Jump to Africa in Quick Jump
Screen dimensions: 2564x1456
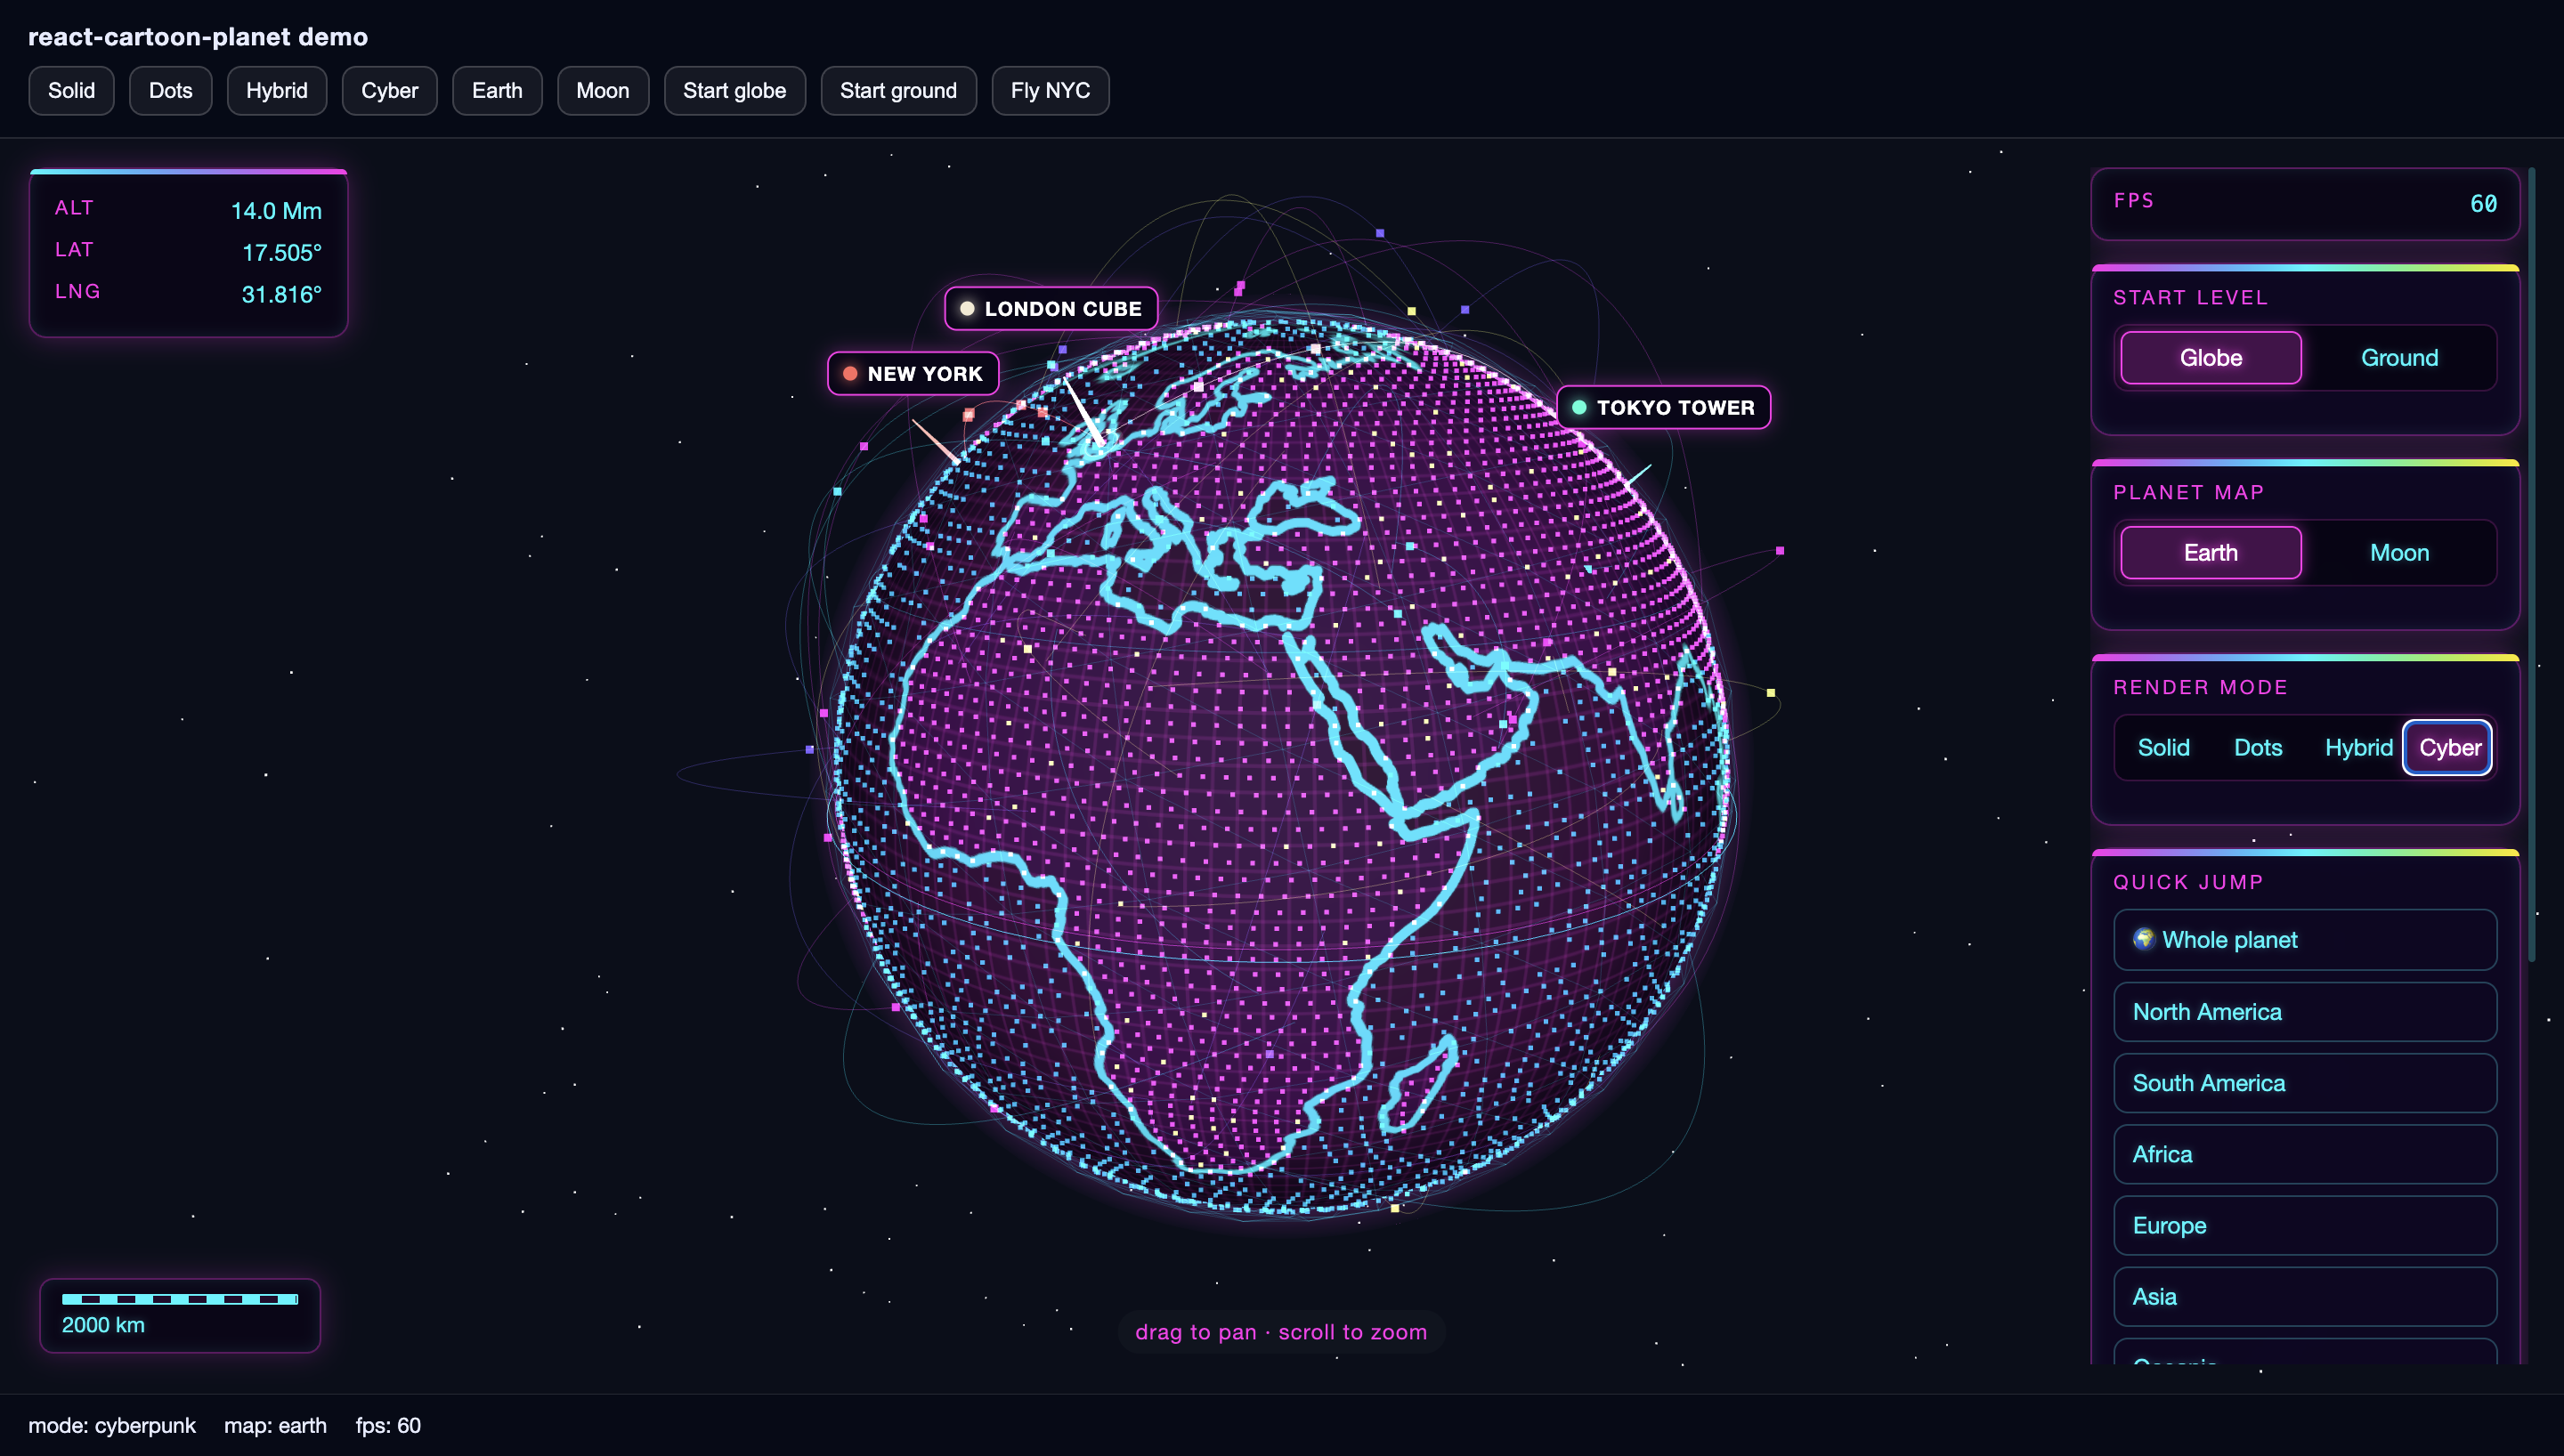coord(2305,1154)
